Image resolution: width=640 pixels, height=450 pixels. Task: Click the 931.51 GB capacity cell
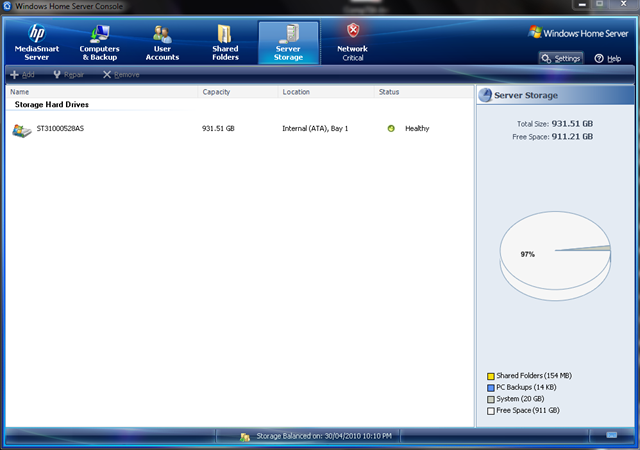[x=218, y=129]
